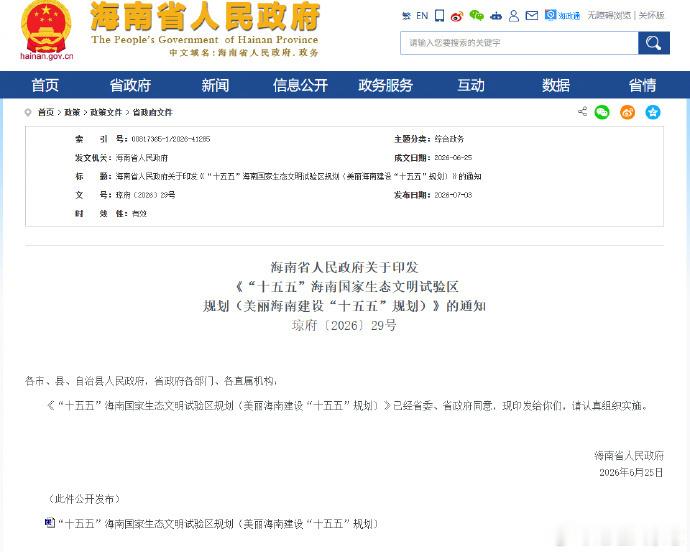The image size is (690, 552).
Task: Open the 海政通 portal link
Action: point(562,15)
